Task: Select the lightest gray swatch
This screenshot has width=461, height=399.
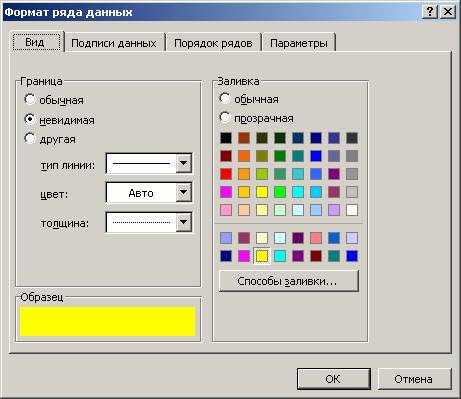Action: click(352, 192)
